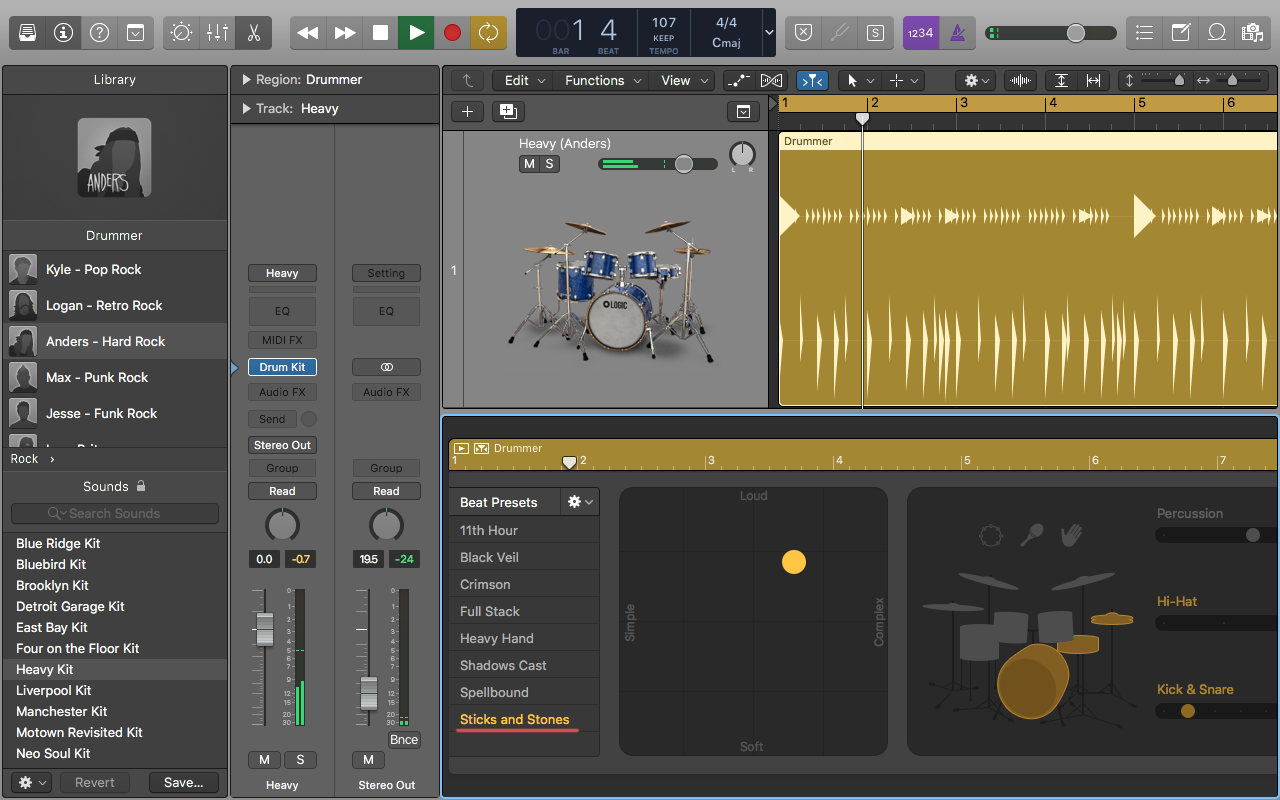Open Editors scissors icon
Viewport: 1280px width, 800px height.
pyautogui.click(x=253, y=33)
